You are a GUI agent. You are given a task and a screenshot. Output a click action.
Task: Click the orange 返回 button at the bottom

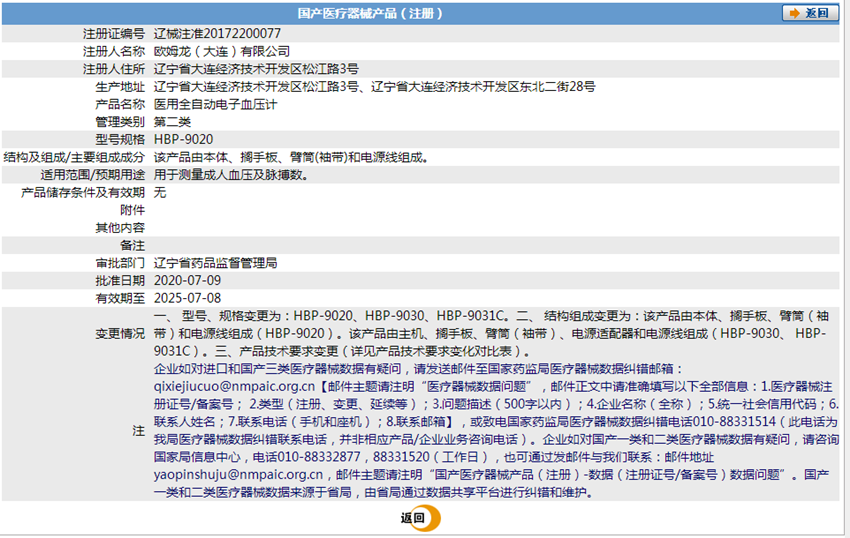coord(420,518)
